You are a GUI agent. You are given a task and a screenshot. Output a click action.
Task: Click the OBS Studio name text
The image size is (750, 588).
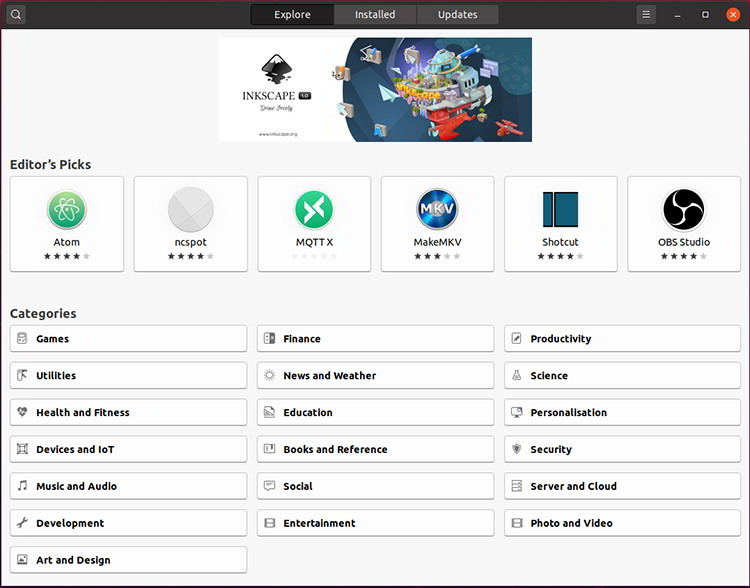coord(684,242)
